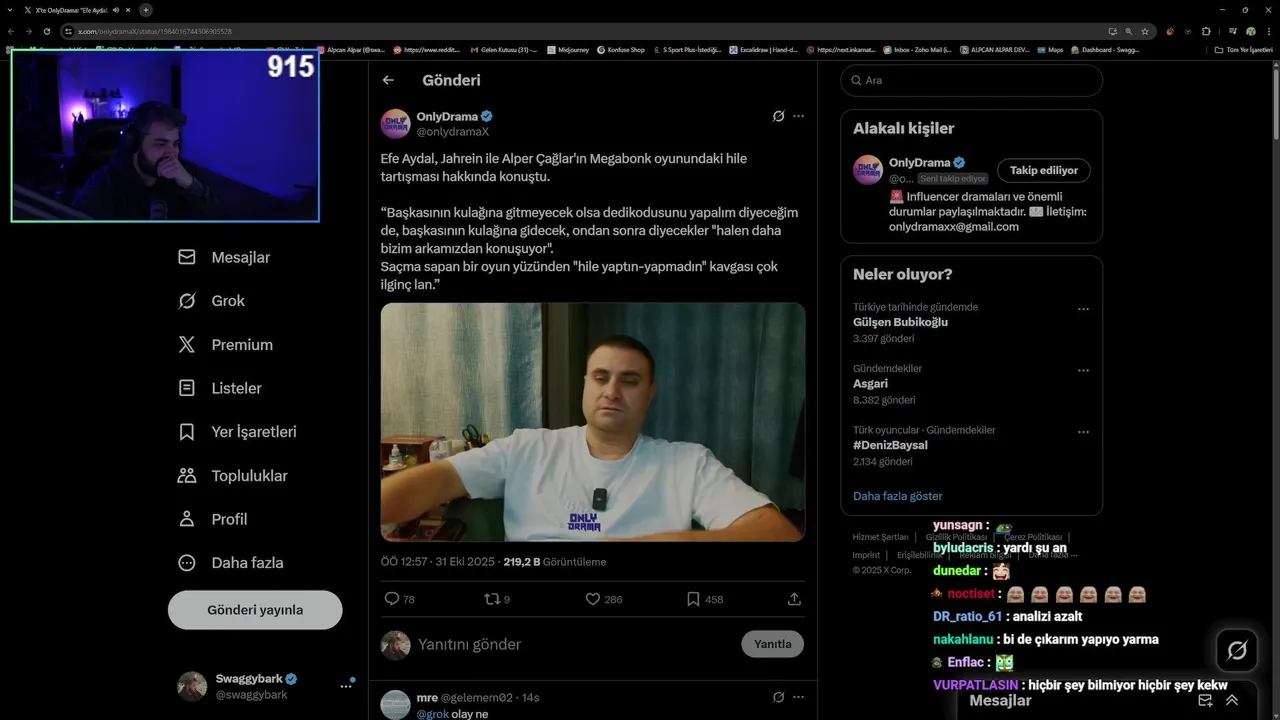Open Swaggybark account menu dots
Viewport: 1280px width, 720px height.
tap(346, 686)
